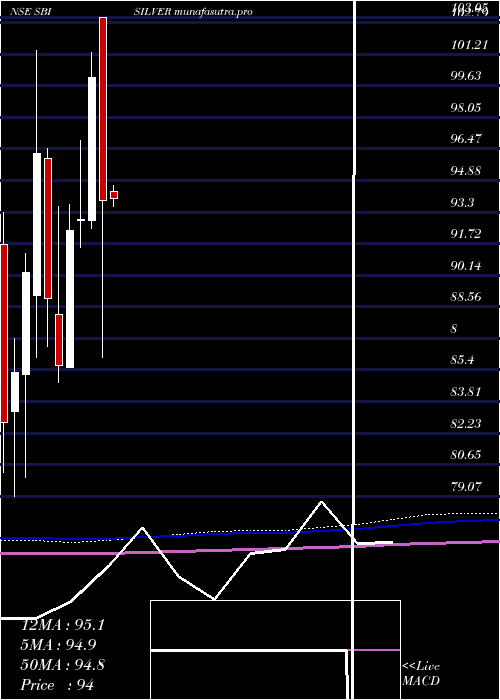Screen dimensions: 500x700
Task: Click the 'SILVER munafasutra.pro' title text
Action: tap(193, 12)
